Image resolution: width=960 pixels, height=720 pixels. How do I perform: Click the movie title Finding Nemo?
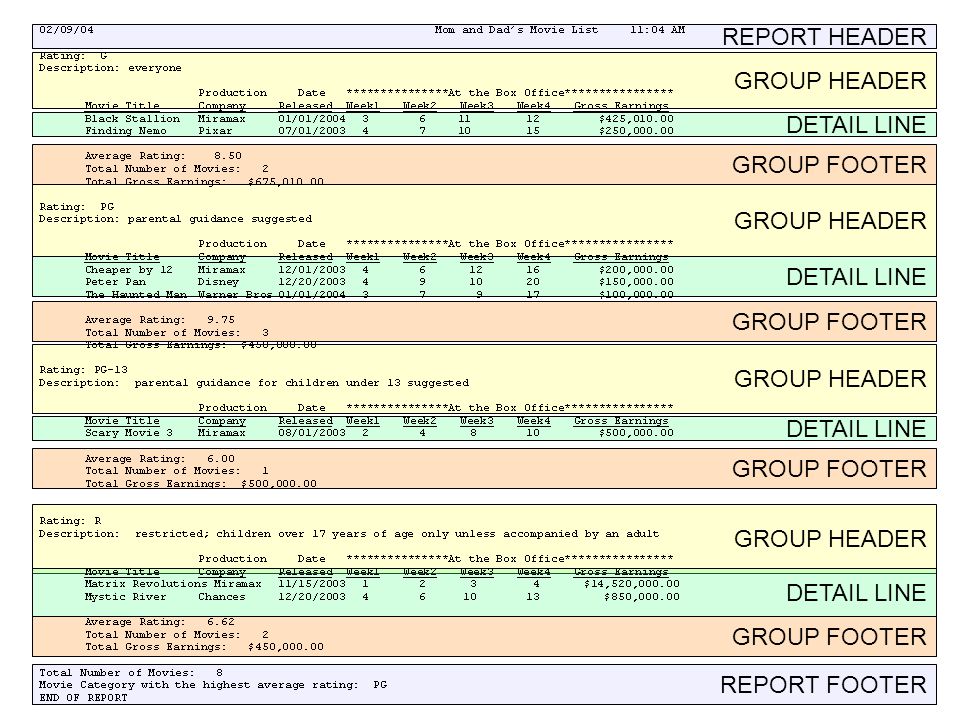(x=126, y=131)
